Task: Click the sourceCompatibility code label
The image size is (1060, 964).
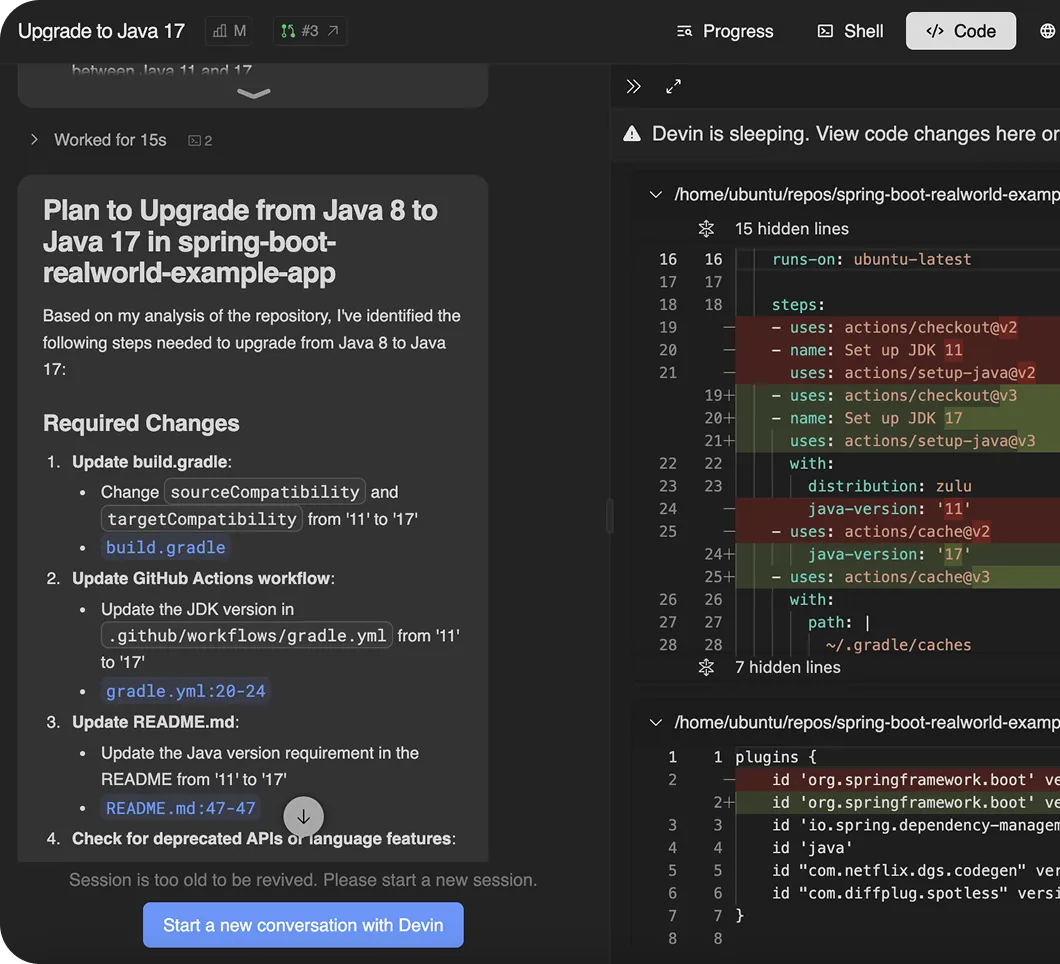Action: pyautogui.click(x=265, y=491)
